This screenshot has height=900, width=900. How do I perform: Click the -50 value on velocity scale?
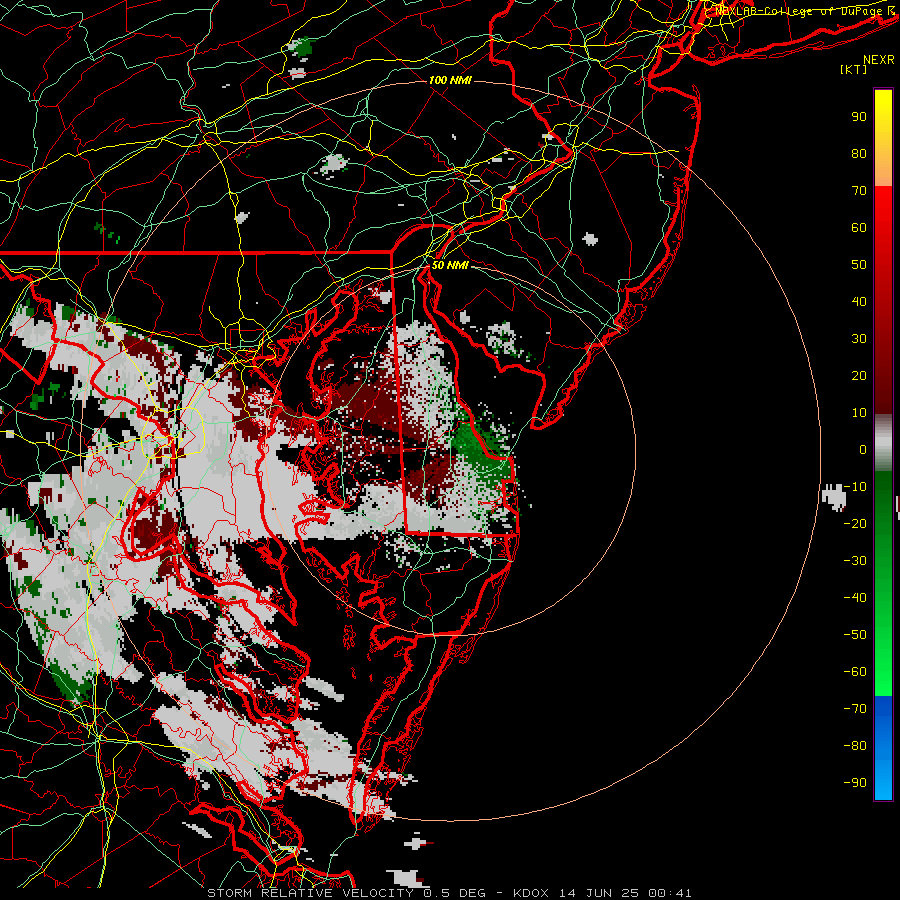pos(855,635)
